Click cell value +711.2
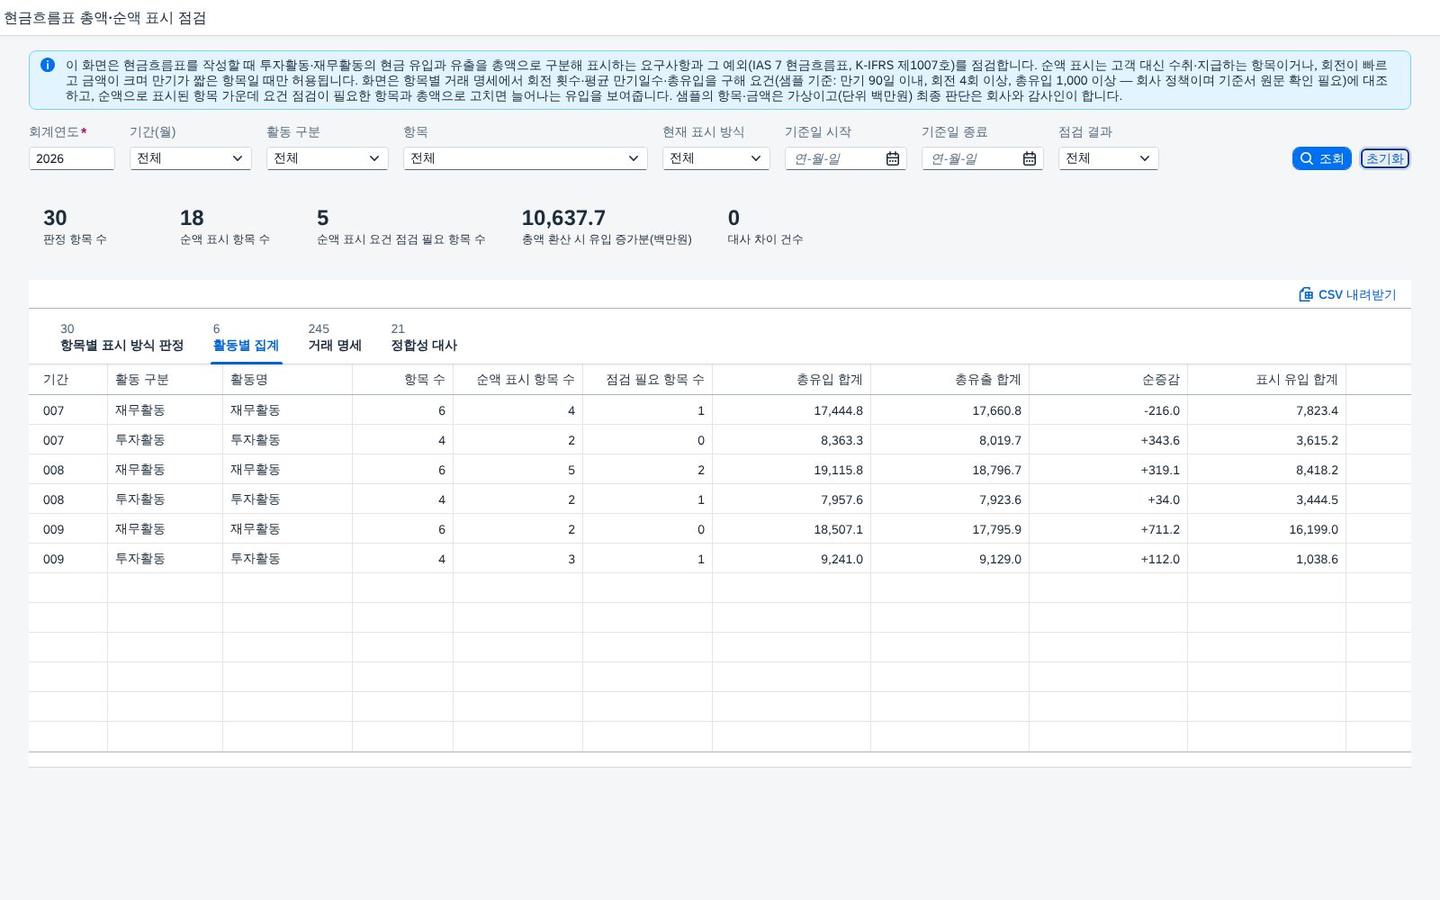This screenshot has width=1440, height=900. point(1160,530)
